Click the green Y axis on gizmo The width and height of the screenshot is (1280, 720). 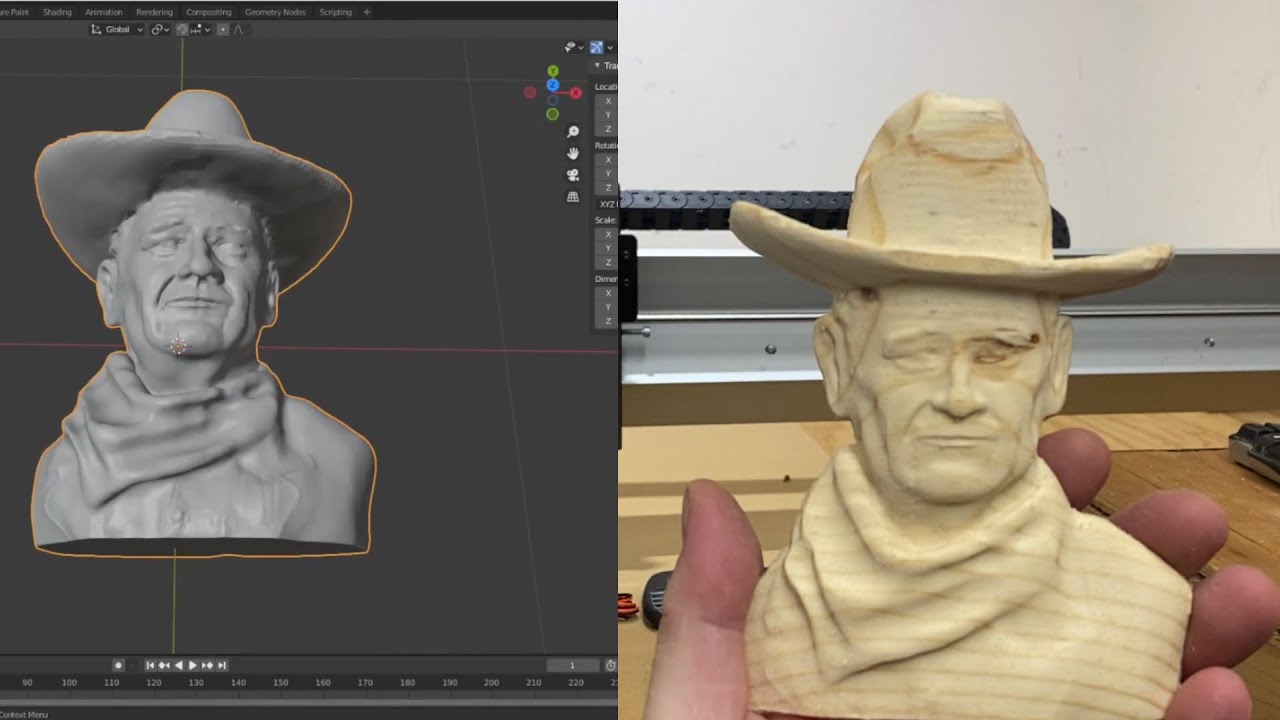click(552, 71)
